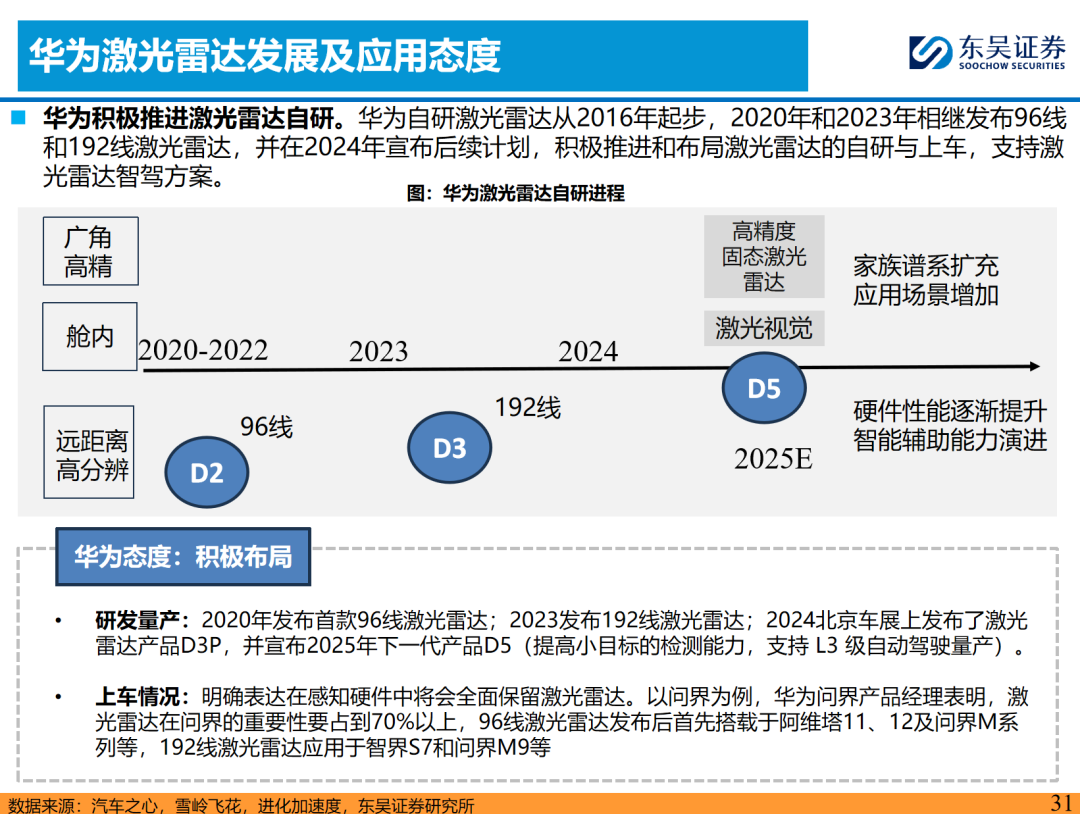
Task: Click the blue 华为态度：积极布局 banner
Action: click(183, 556)
